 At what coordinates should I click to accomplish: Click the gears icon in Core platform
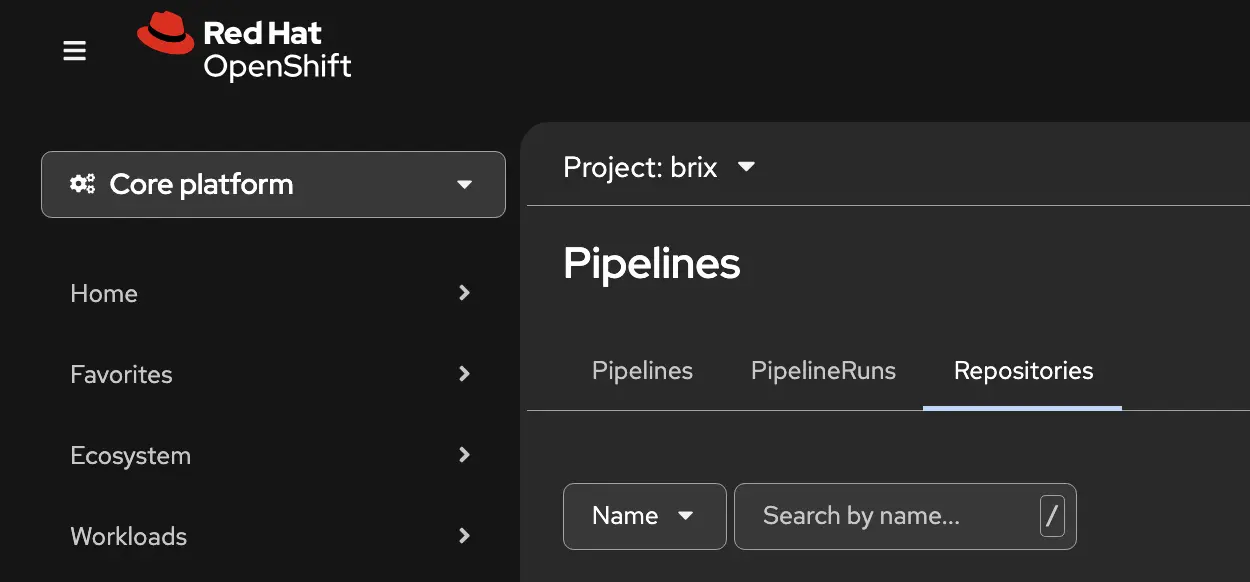click(82, 184)
